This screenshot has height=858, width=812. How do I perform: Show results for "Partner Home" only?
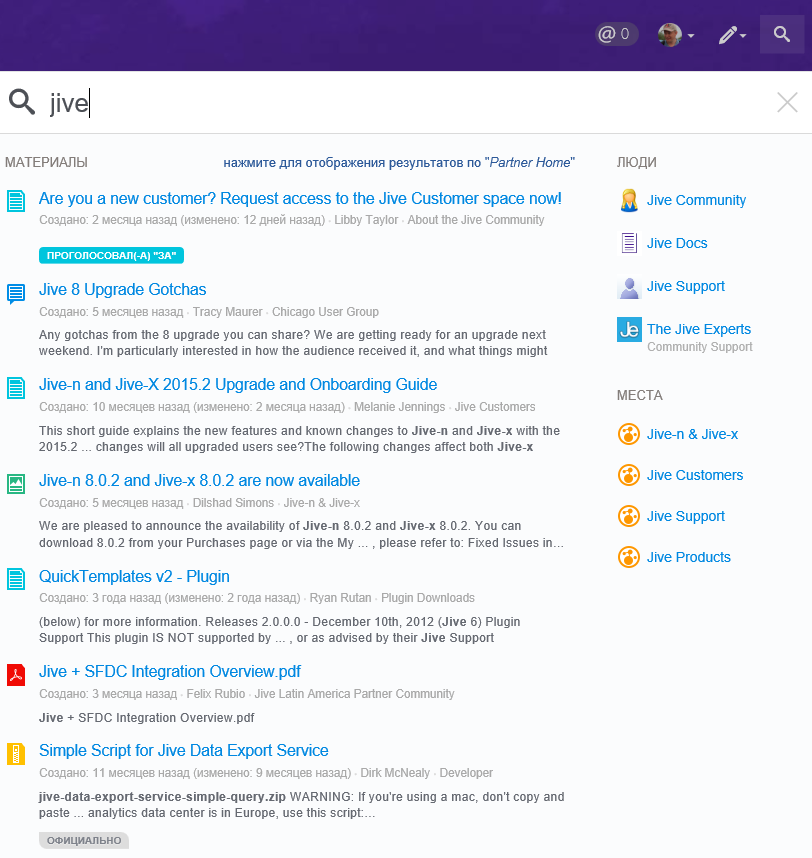click(x=399, y=163)
